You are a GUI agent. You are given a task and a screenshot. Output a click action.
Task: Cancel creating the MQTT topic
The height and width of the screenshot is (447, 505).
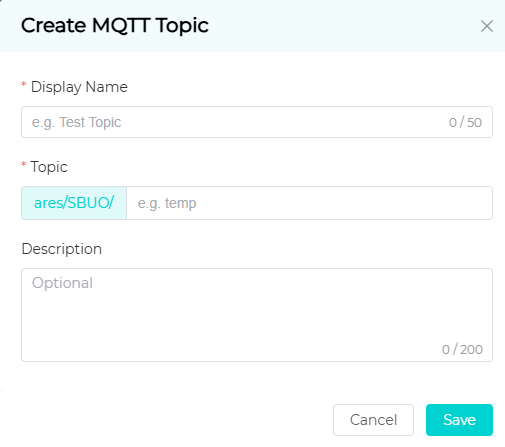(373, 420)
